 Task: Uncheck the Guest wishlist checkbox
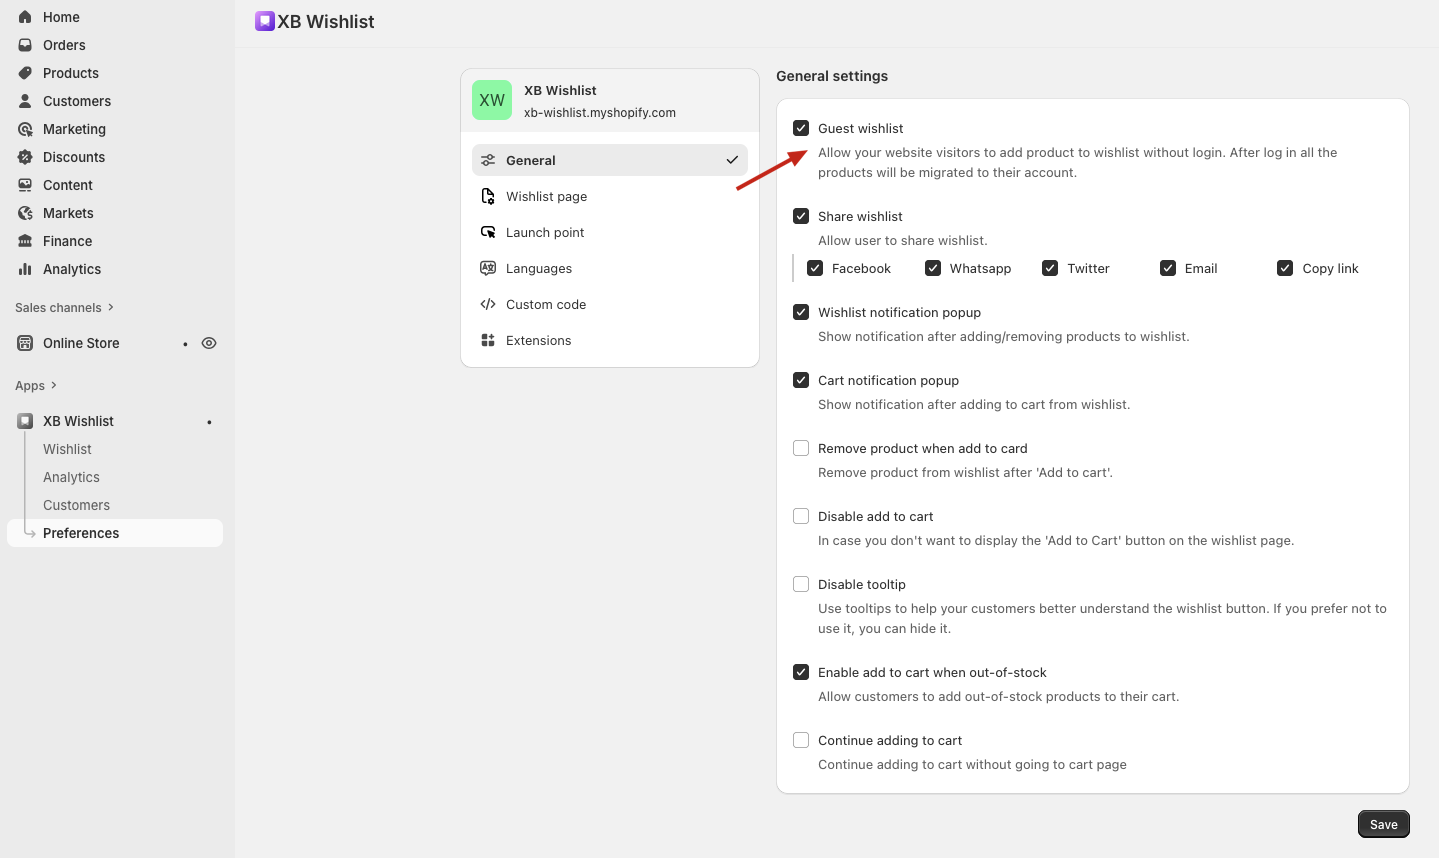801,128
